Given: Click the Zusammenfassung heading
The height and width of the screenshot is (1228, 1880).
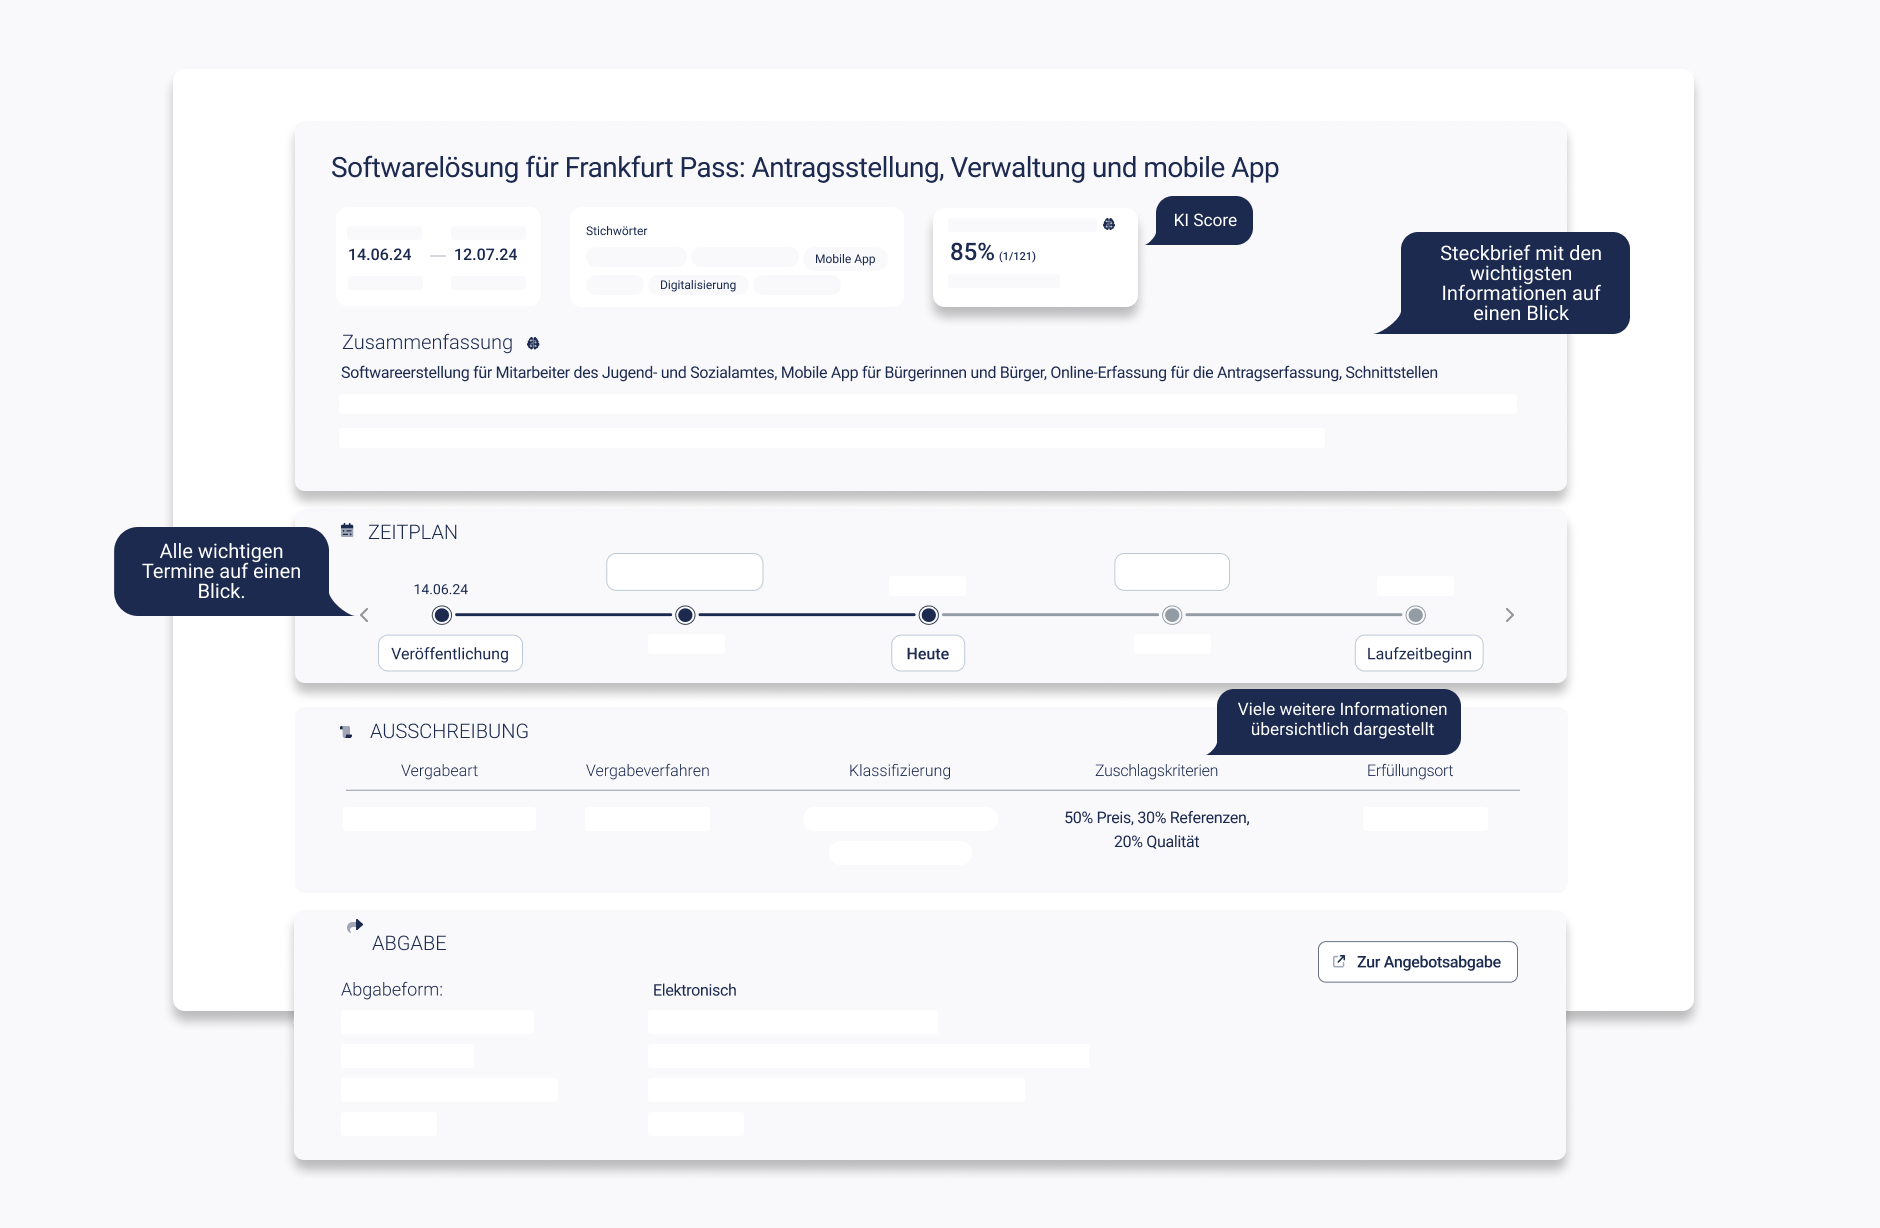Looking at the screenshot, I should pyautogui.click(x=427, y=342).
